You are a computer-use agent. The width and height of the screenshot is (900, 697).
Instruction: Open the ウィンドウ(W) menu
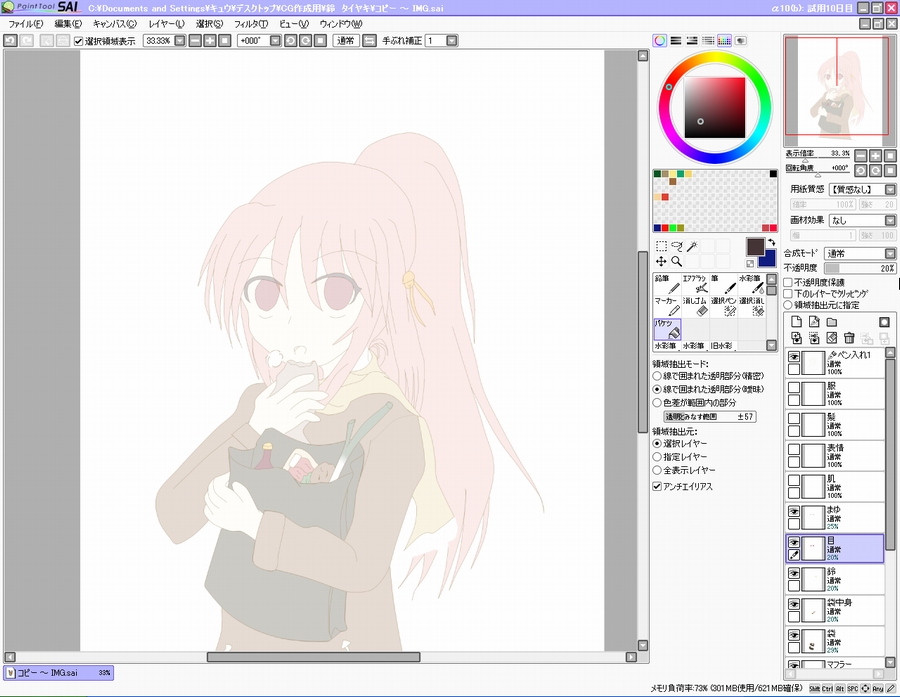coord(341,24)
